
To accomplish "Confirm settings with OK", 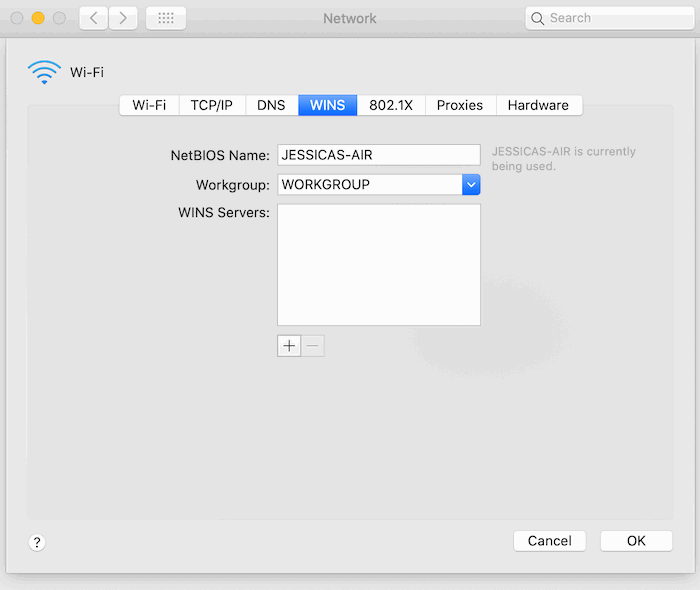I will pos(636,541).
